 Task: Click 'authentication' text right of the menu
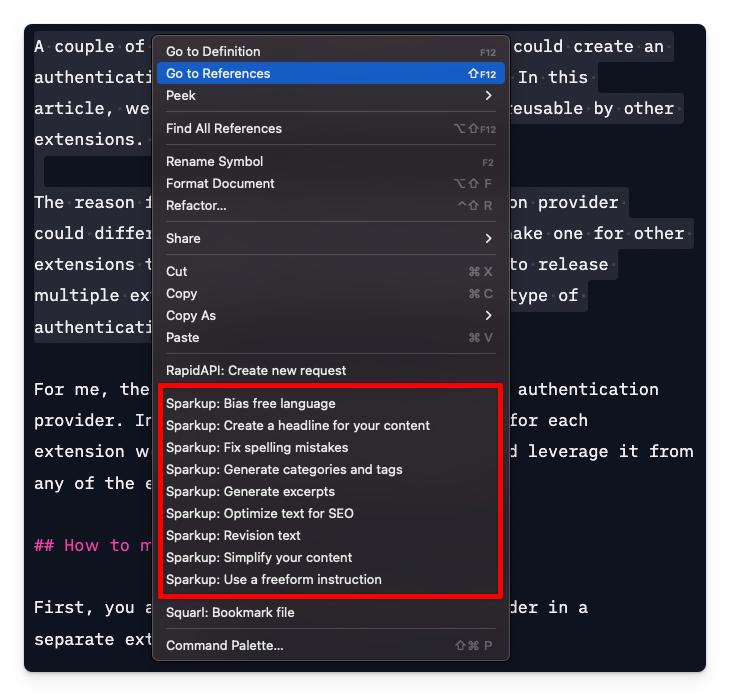pyautogui.click(x=588, y=389)
